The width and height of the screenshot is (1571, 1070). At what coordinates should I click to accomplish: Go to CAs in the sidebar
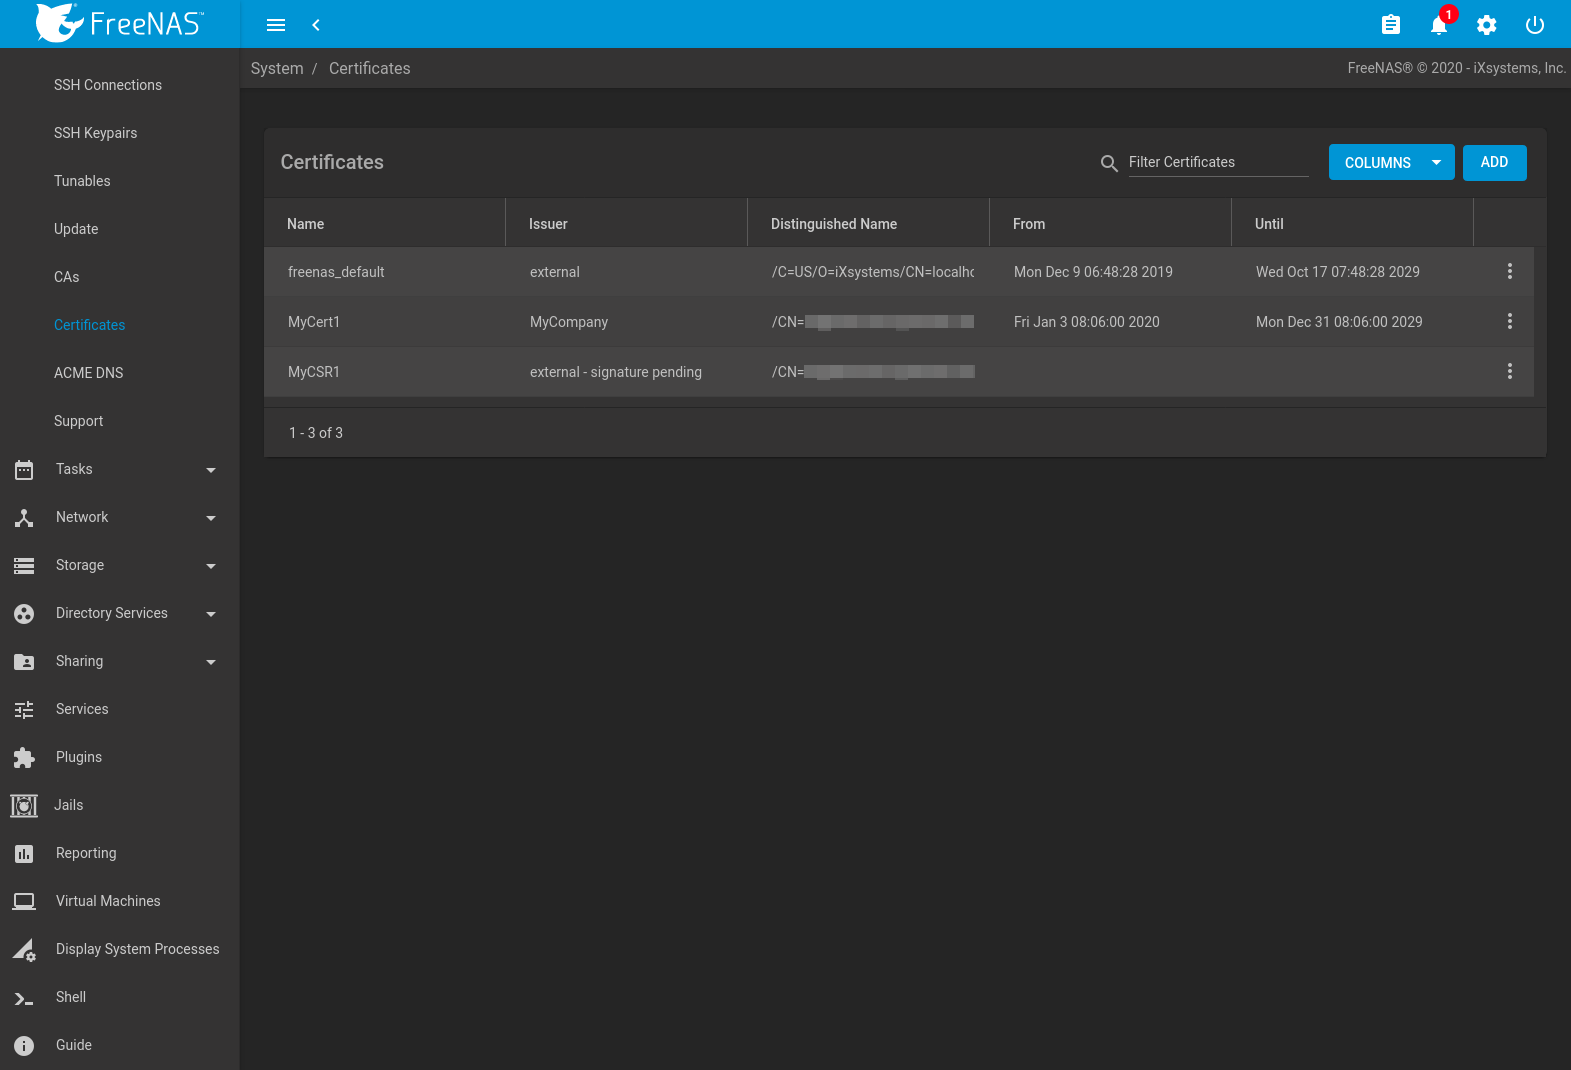(66, 277)
